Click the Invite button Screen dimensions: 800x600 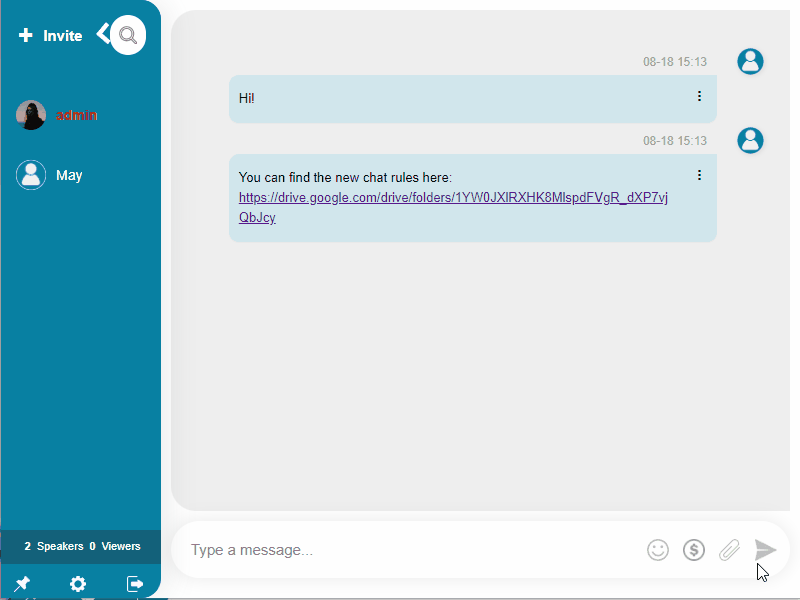pos(50,35)
